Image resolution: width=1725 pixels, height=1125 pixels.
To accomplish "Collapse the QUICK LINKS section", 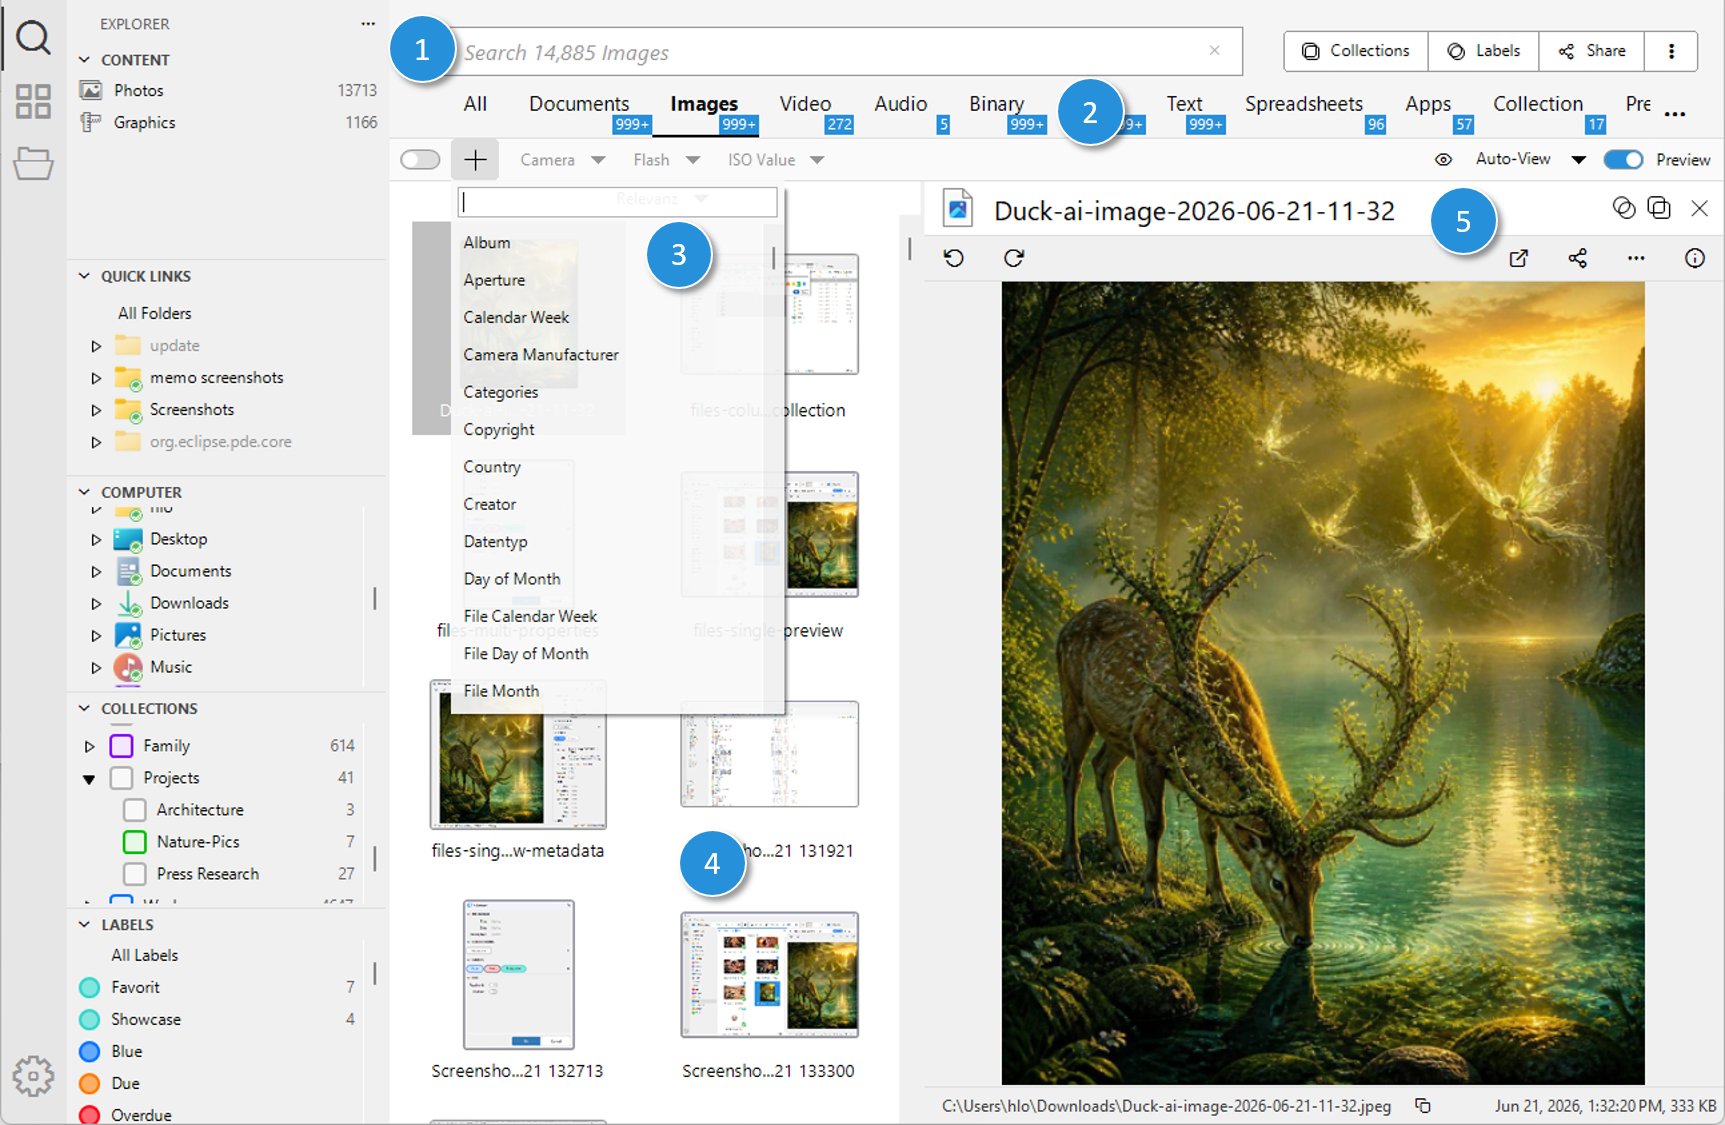I will tap(85, 276).
